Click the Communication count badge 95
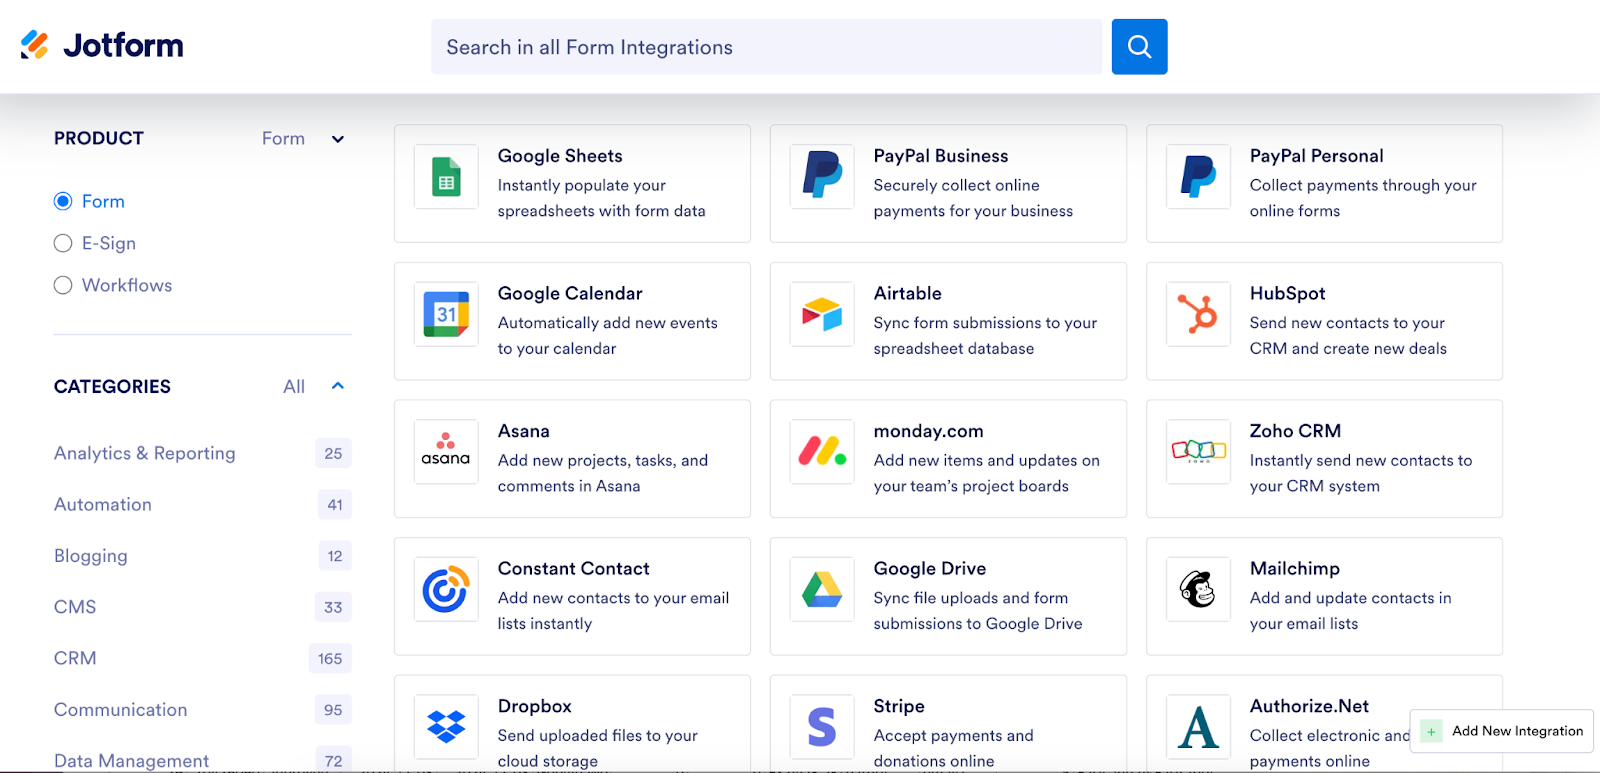The height and width of the screenshot is (773, 1600). point(333,710)
